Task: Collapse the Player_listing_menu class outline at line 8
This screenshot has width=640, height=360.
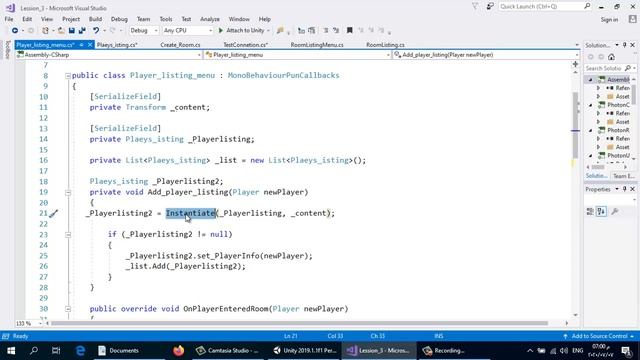Action: 68,76
